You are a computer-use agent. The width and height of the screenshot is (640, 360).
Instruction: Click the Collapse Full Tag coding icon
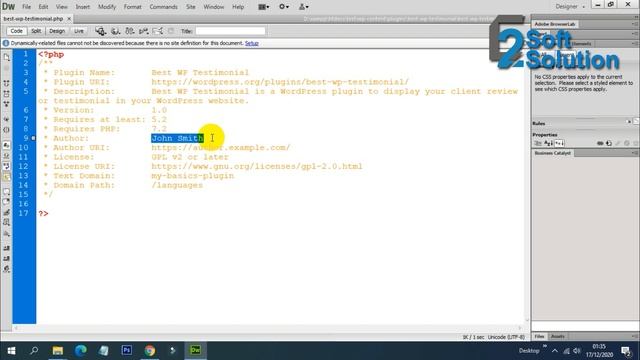click(x=7, y=83)
